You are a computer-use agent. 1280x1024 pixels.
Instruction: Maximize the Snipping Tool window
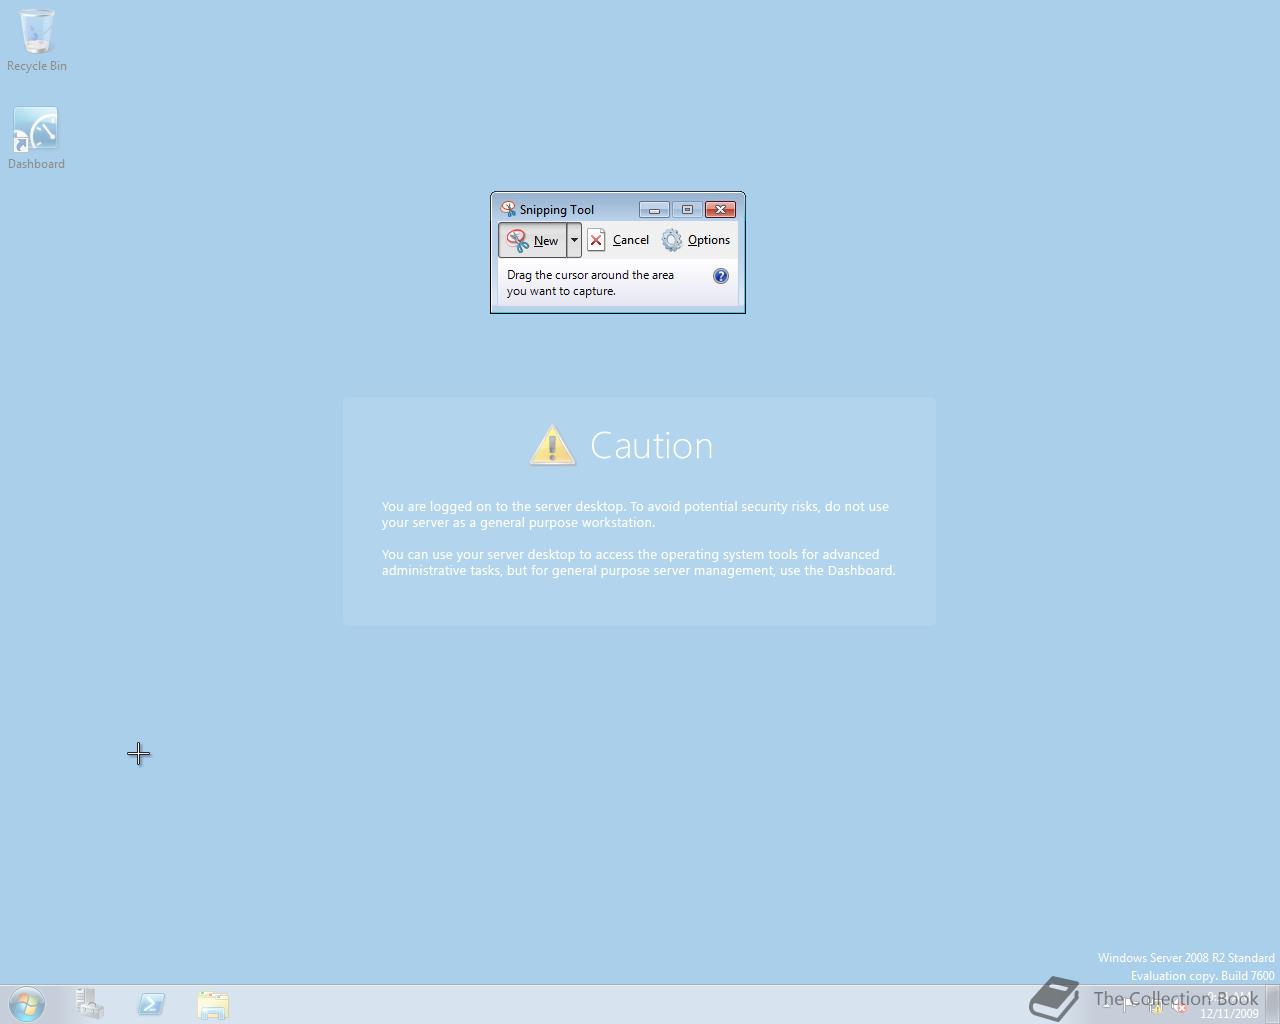coord(687,209)
